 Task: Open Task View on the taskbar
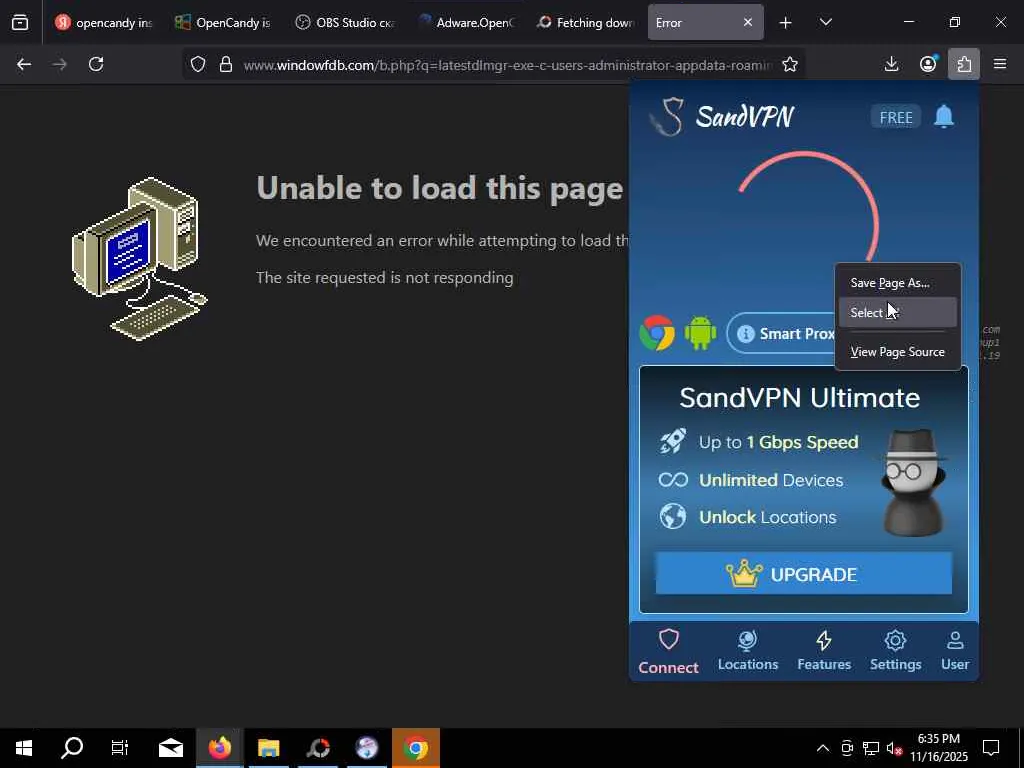pyautogui.click(x=120, y=748)
